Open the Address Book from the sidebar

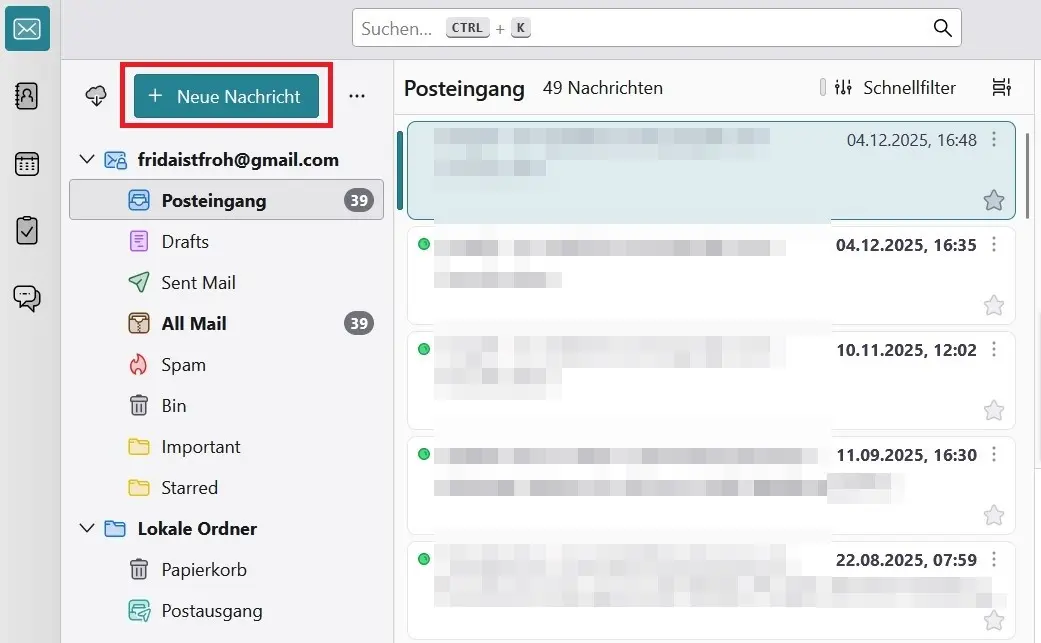point(27,95)
